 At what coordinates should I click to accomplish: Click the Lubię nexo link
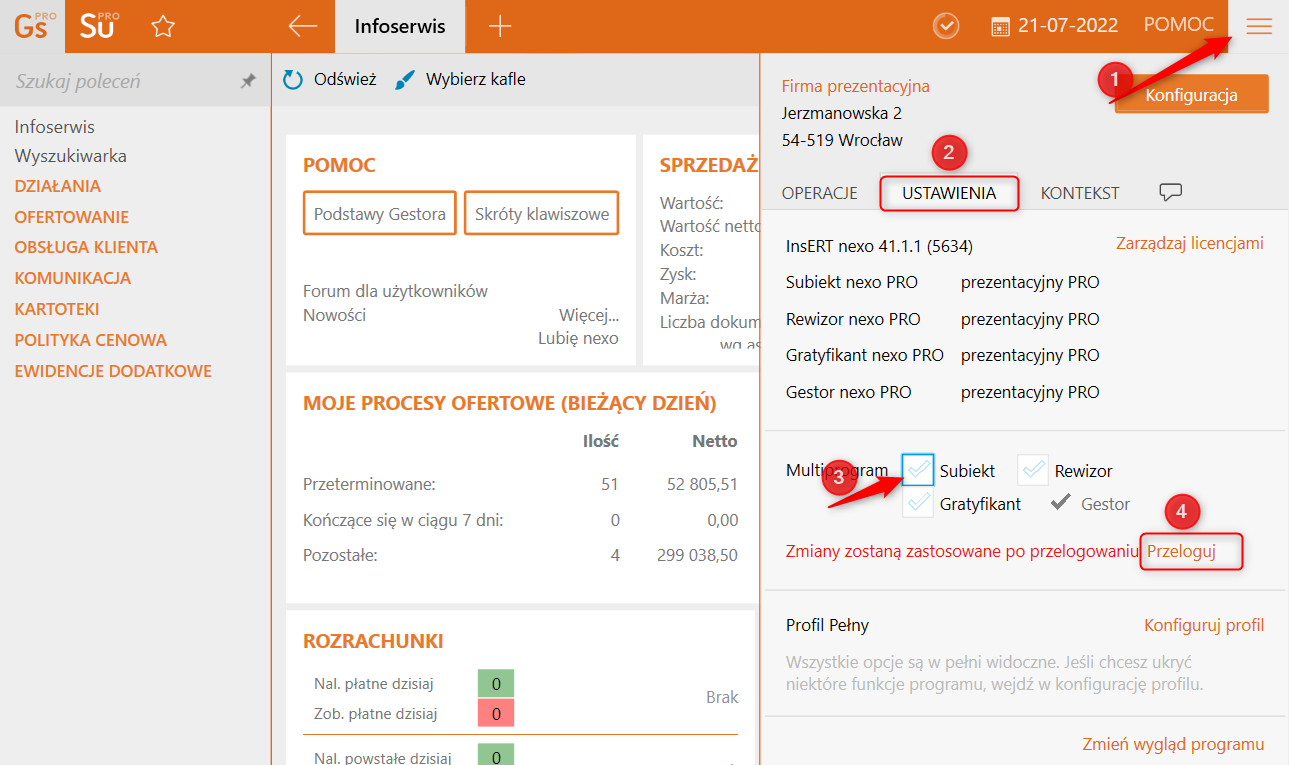[x=578, y=338]
